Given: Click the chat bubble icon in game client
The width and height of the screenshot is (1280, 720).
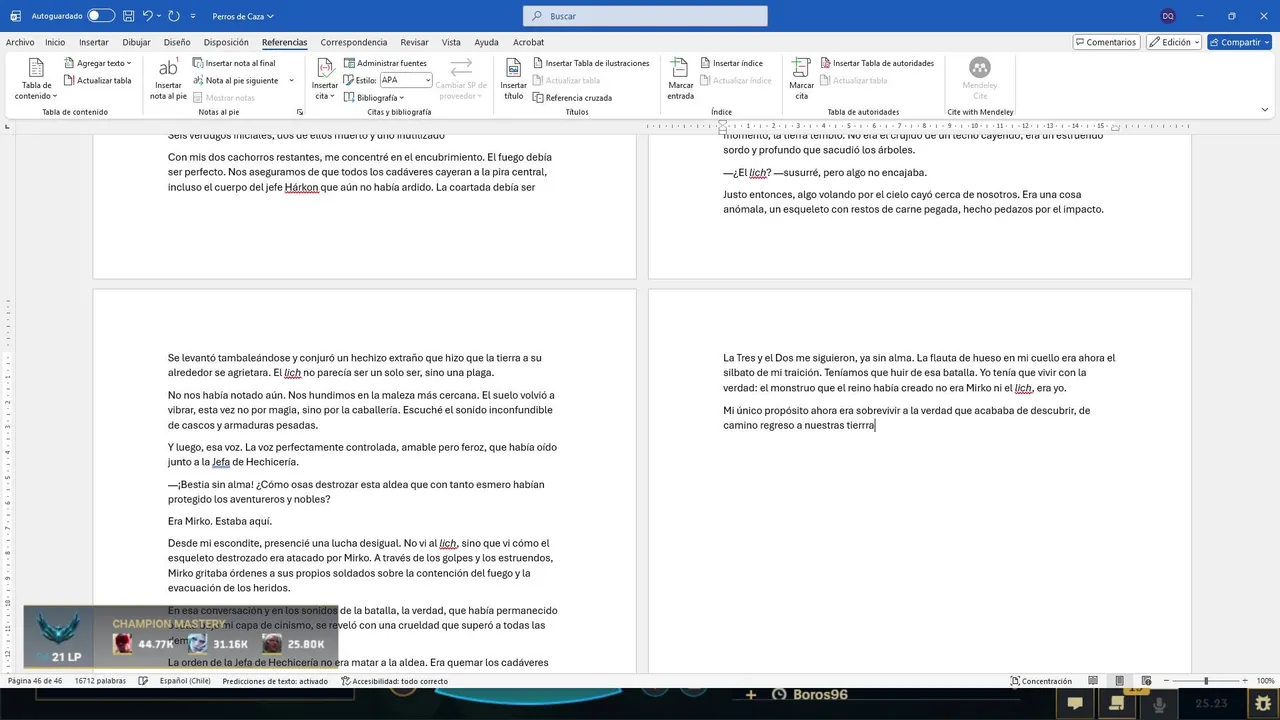Looking at the screenshot, I should pyautogui.click(x=1075, y=703).
